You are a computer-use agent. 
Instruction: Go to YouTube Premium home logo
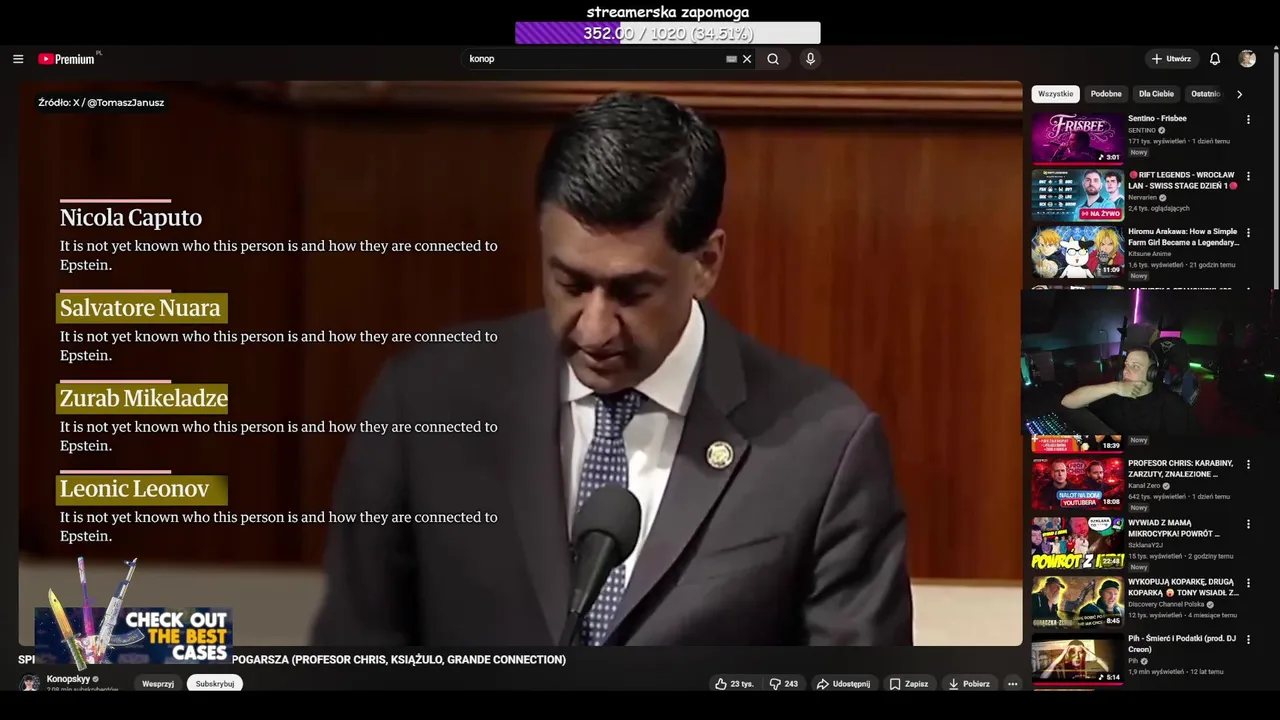(67, 59)
